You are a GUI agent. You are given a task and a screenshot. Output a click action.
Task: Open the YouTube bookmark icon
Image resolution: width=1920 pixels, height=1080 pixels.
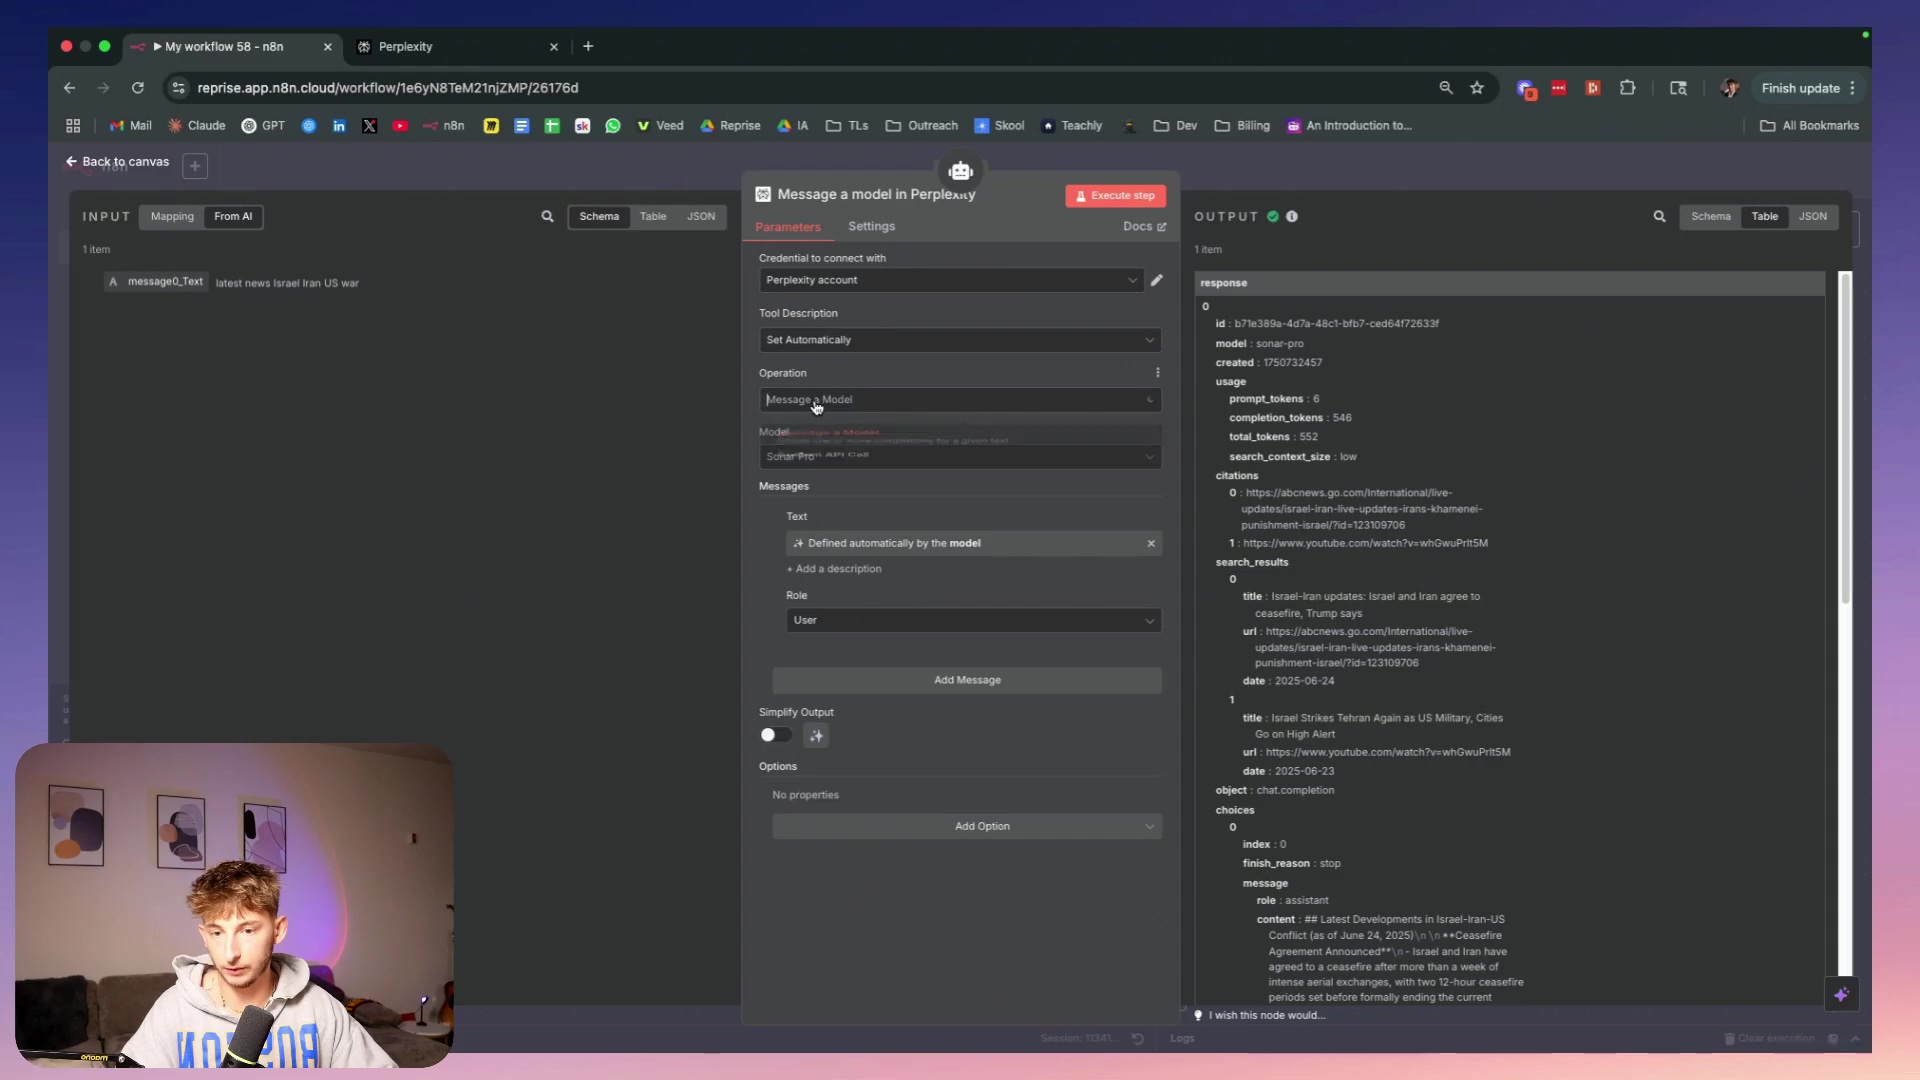point(400,126)
